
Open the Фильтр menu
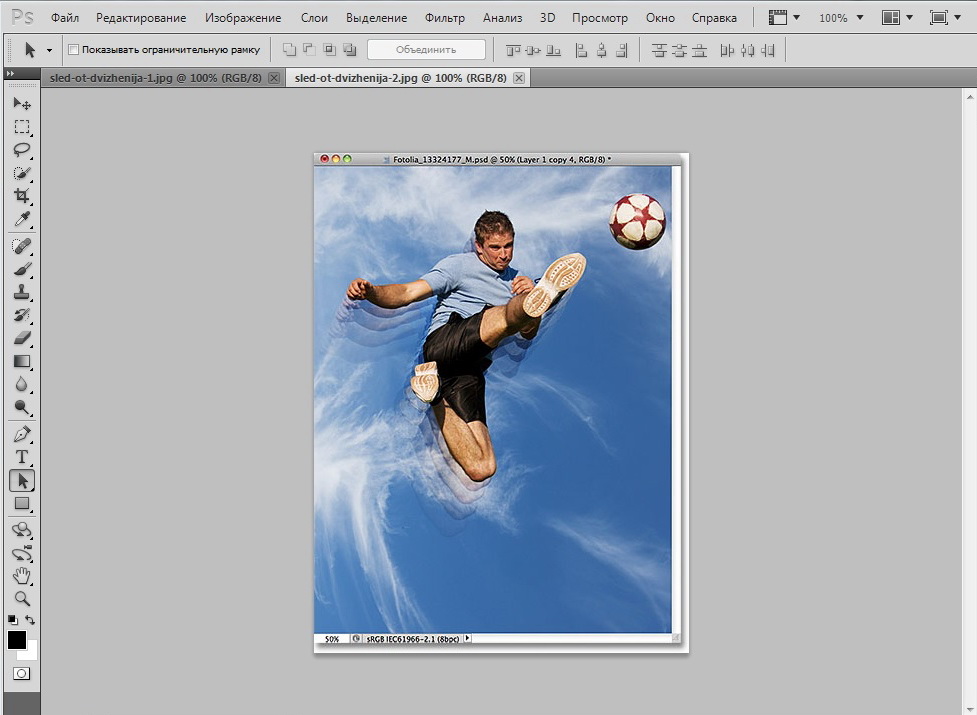(x=445, y=18)
